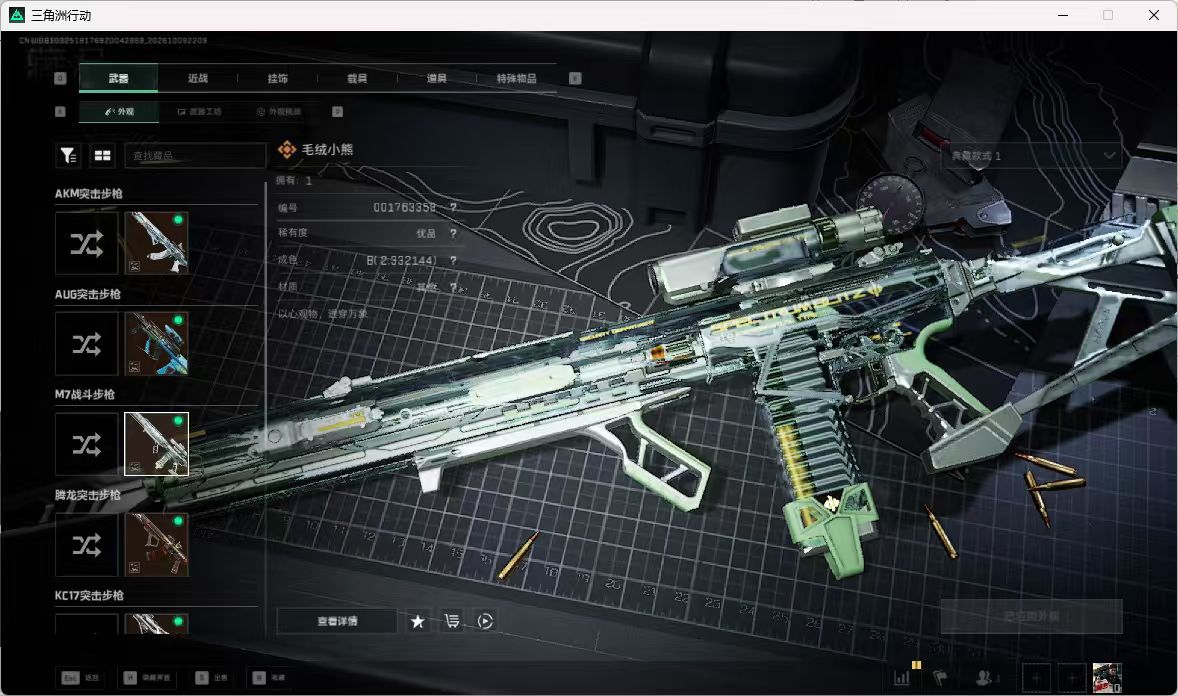Screen dimensions: 1178x696
Task: Switch to the grid view layout icon
Action: [102, 156]
